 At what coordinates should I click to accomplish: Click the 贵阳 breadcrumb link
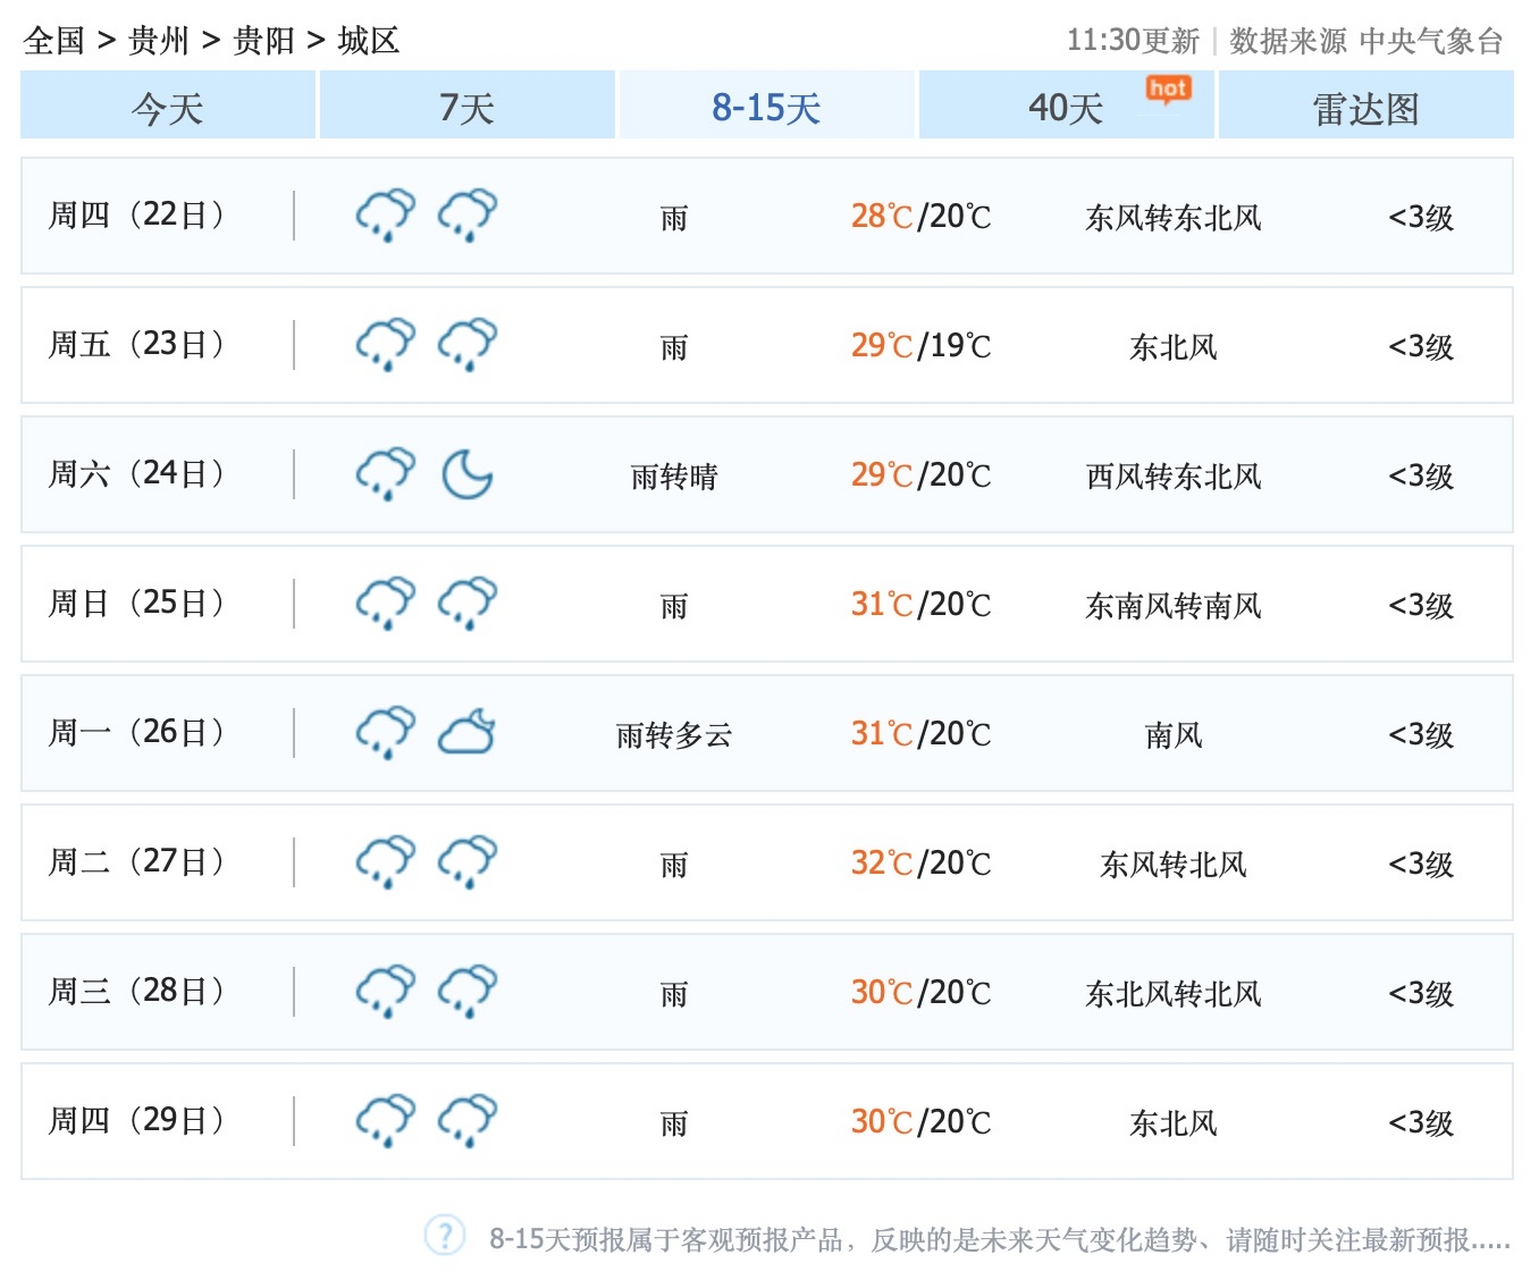click(x=265, y=41)
